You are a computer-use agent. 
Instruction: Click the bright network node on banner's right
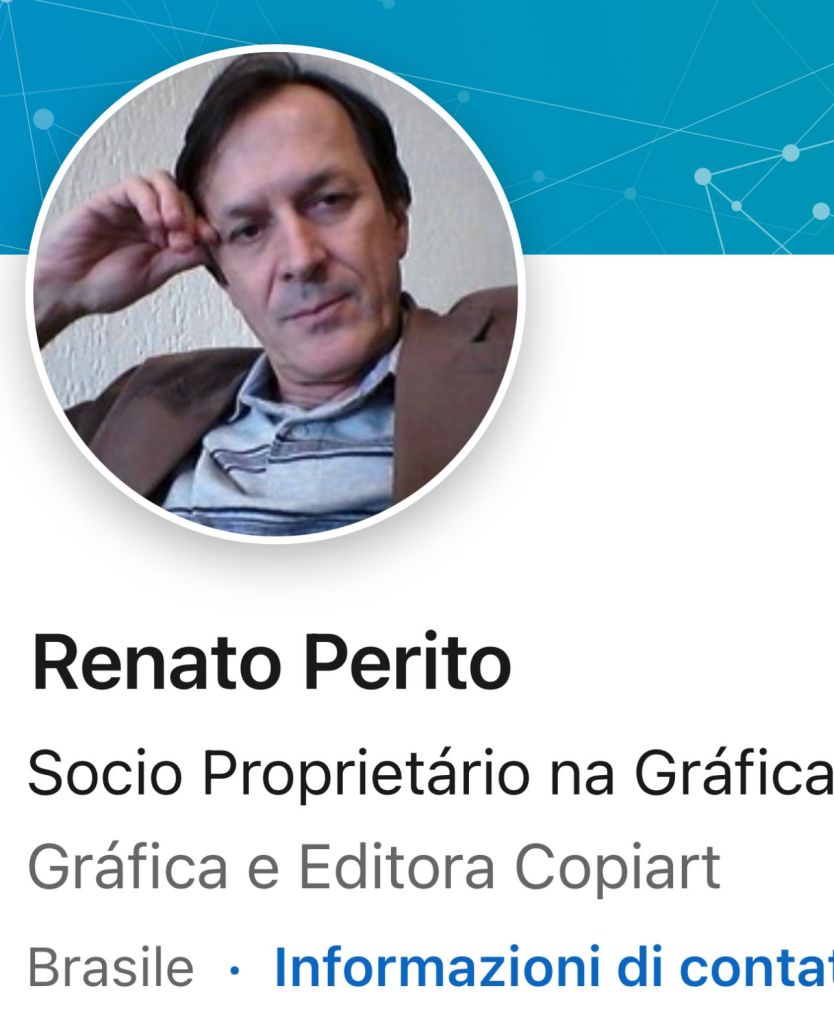(791, 153)
